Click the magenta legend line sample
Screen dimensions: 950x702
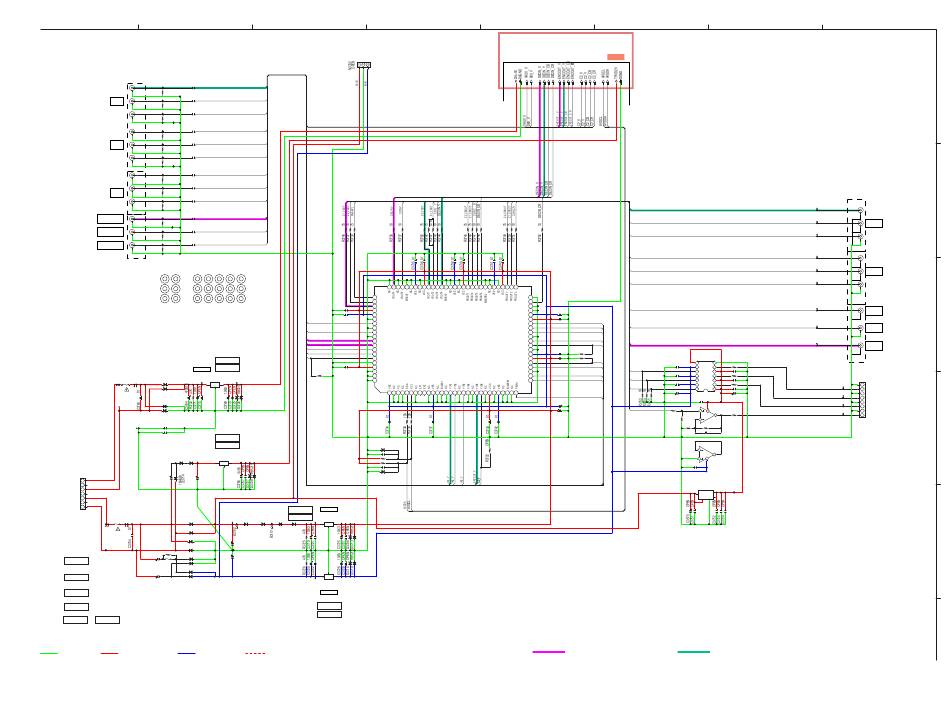click(549, 652)
